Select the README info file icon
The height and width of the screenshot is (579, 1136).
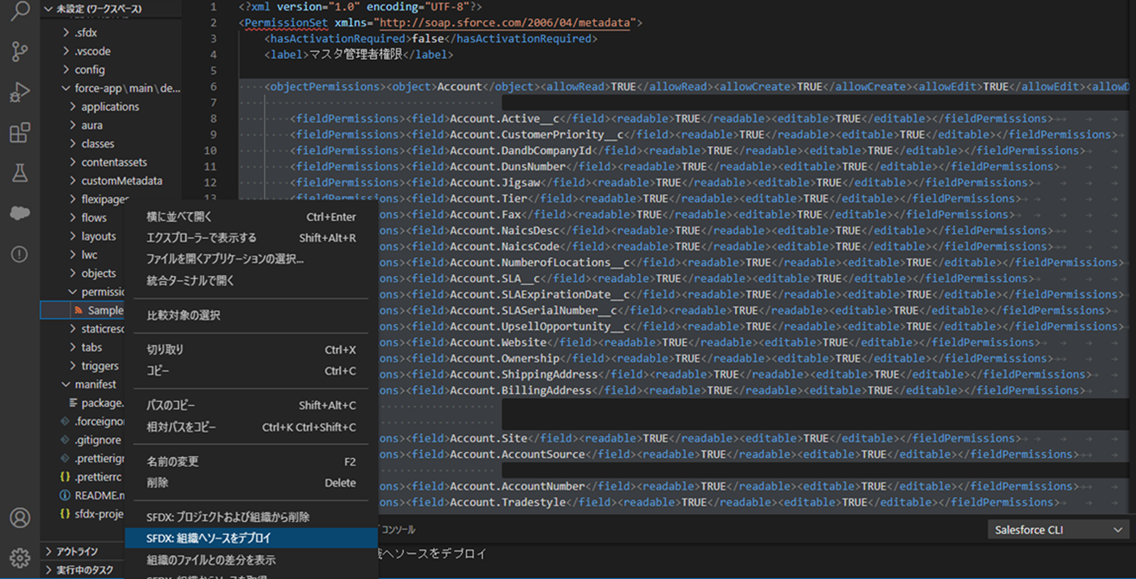(x=64, y=496)
